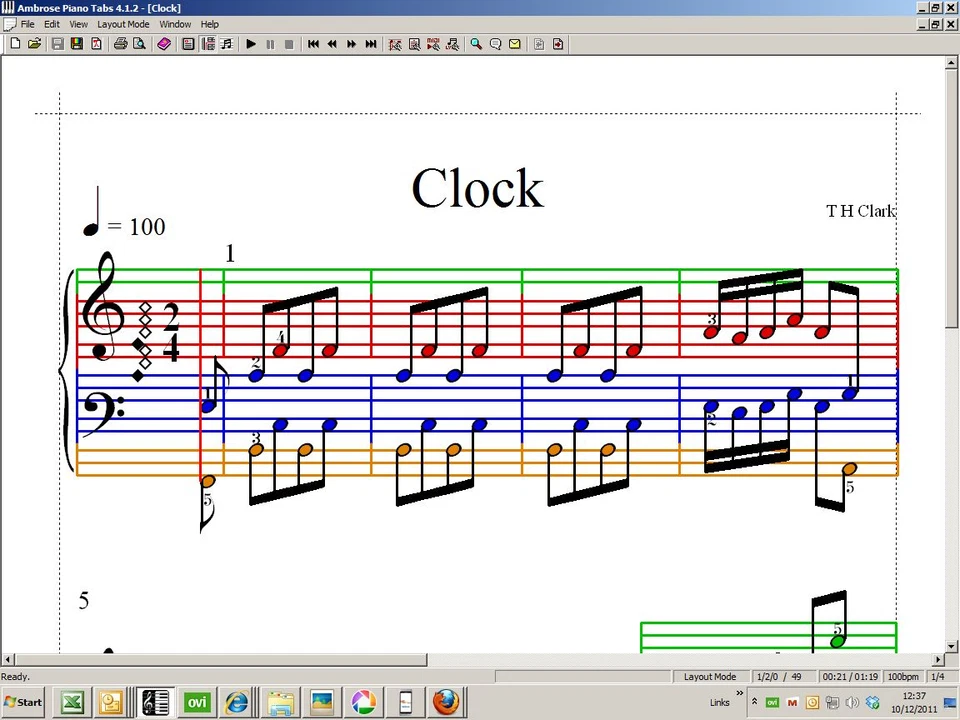Screen dimensions: 960x720
Task: Open Print Preview of the score
Action: pos(139,43)
